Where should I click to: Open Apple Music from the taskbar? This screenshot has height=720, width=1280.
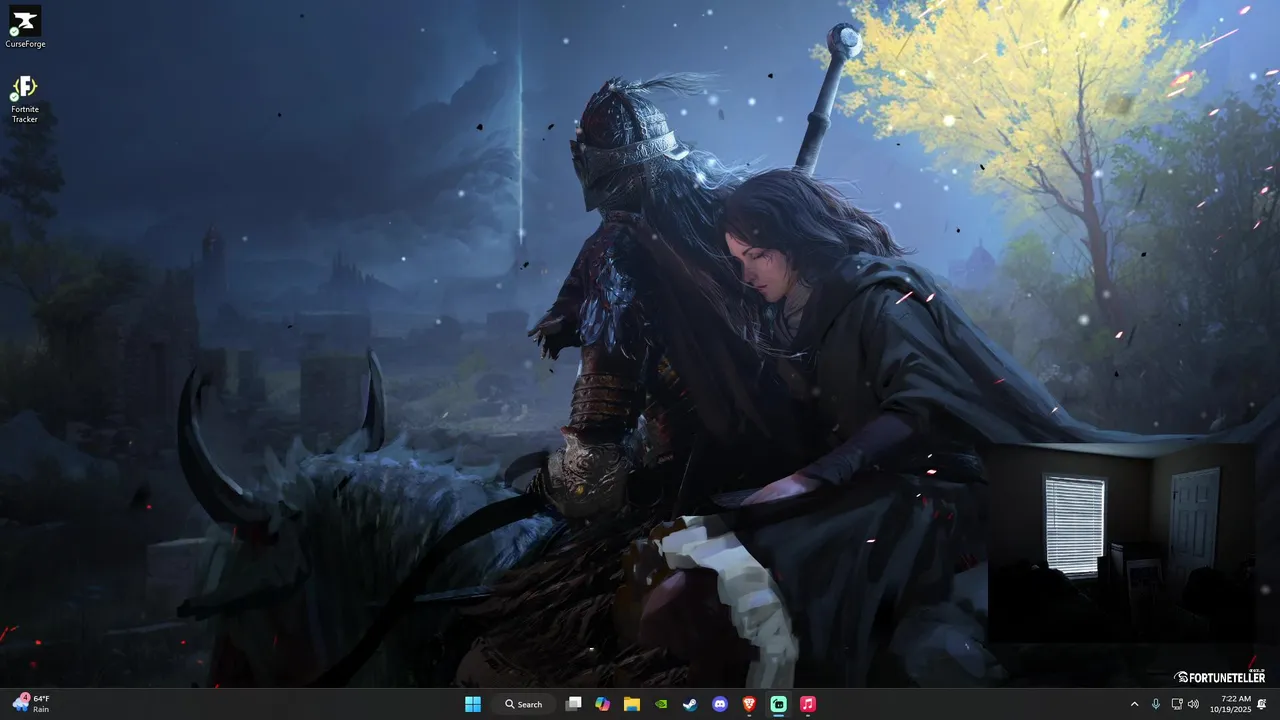point(808,704)
